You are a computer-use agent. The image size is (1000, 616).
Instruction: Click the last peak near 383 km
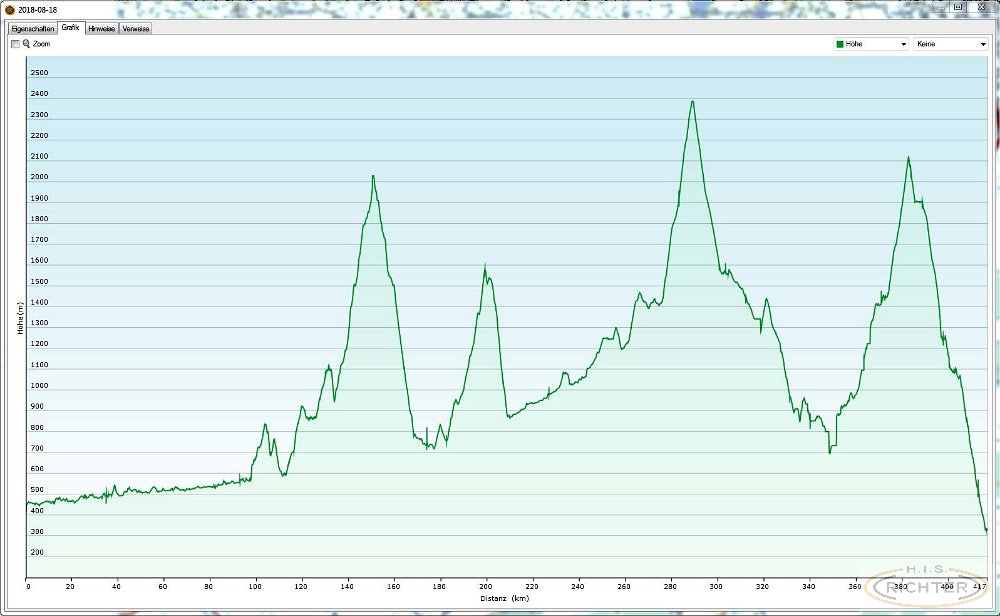(x=907, y=158)
